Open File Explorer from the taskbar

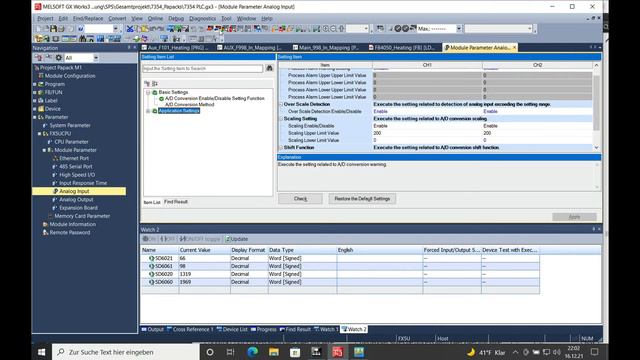(x=273, y=352)
